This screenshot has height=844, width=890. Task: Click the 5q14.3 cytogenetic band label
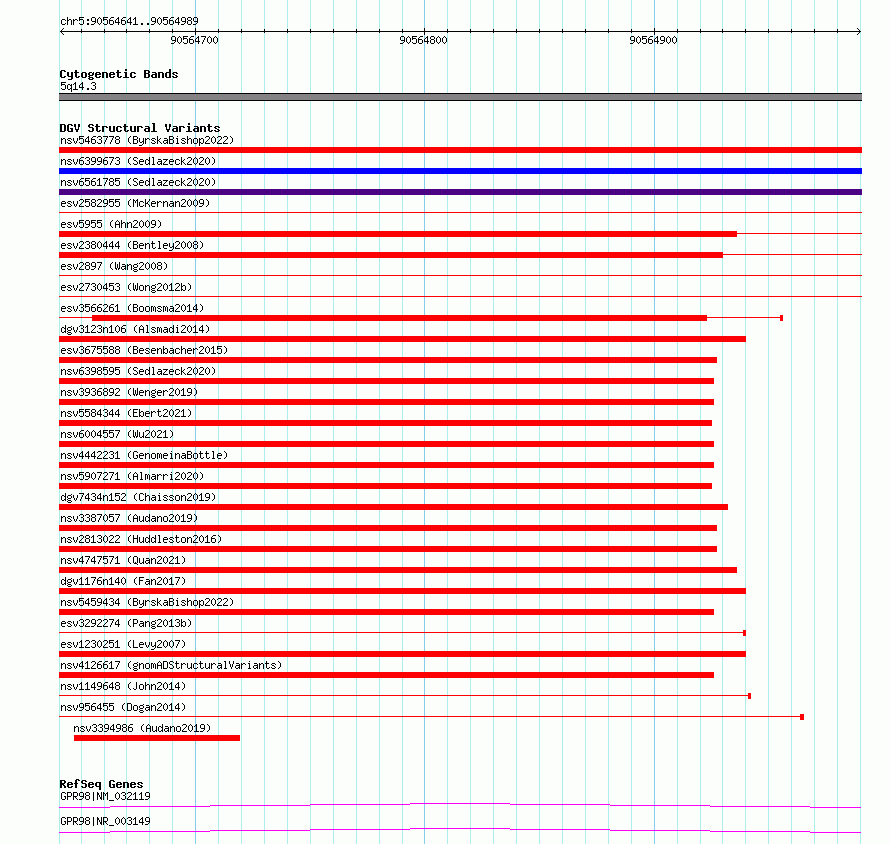click(78, 86)
